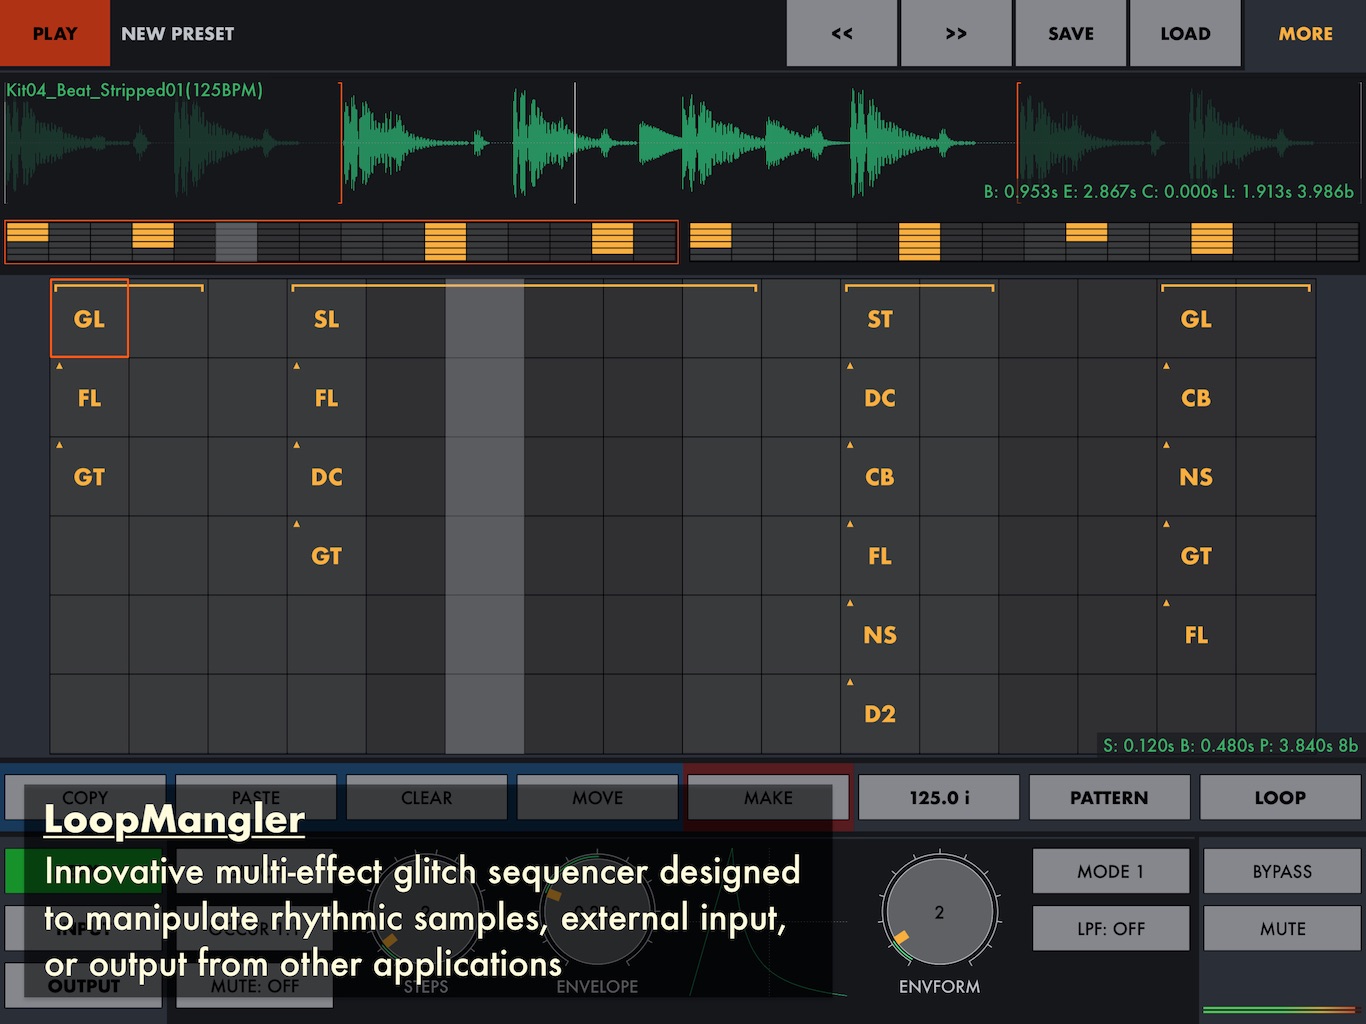Toggle the LPF: OFF filter
The image size is (1366, 1024).
pyautogui.click(x=1110, y=929)
